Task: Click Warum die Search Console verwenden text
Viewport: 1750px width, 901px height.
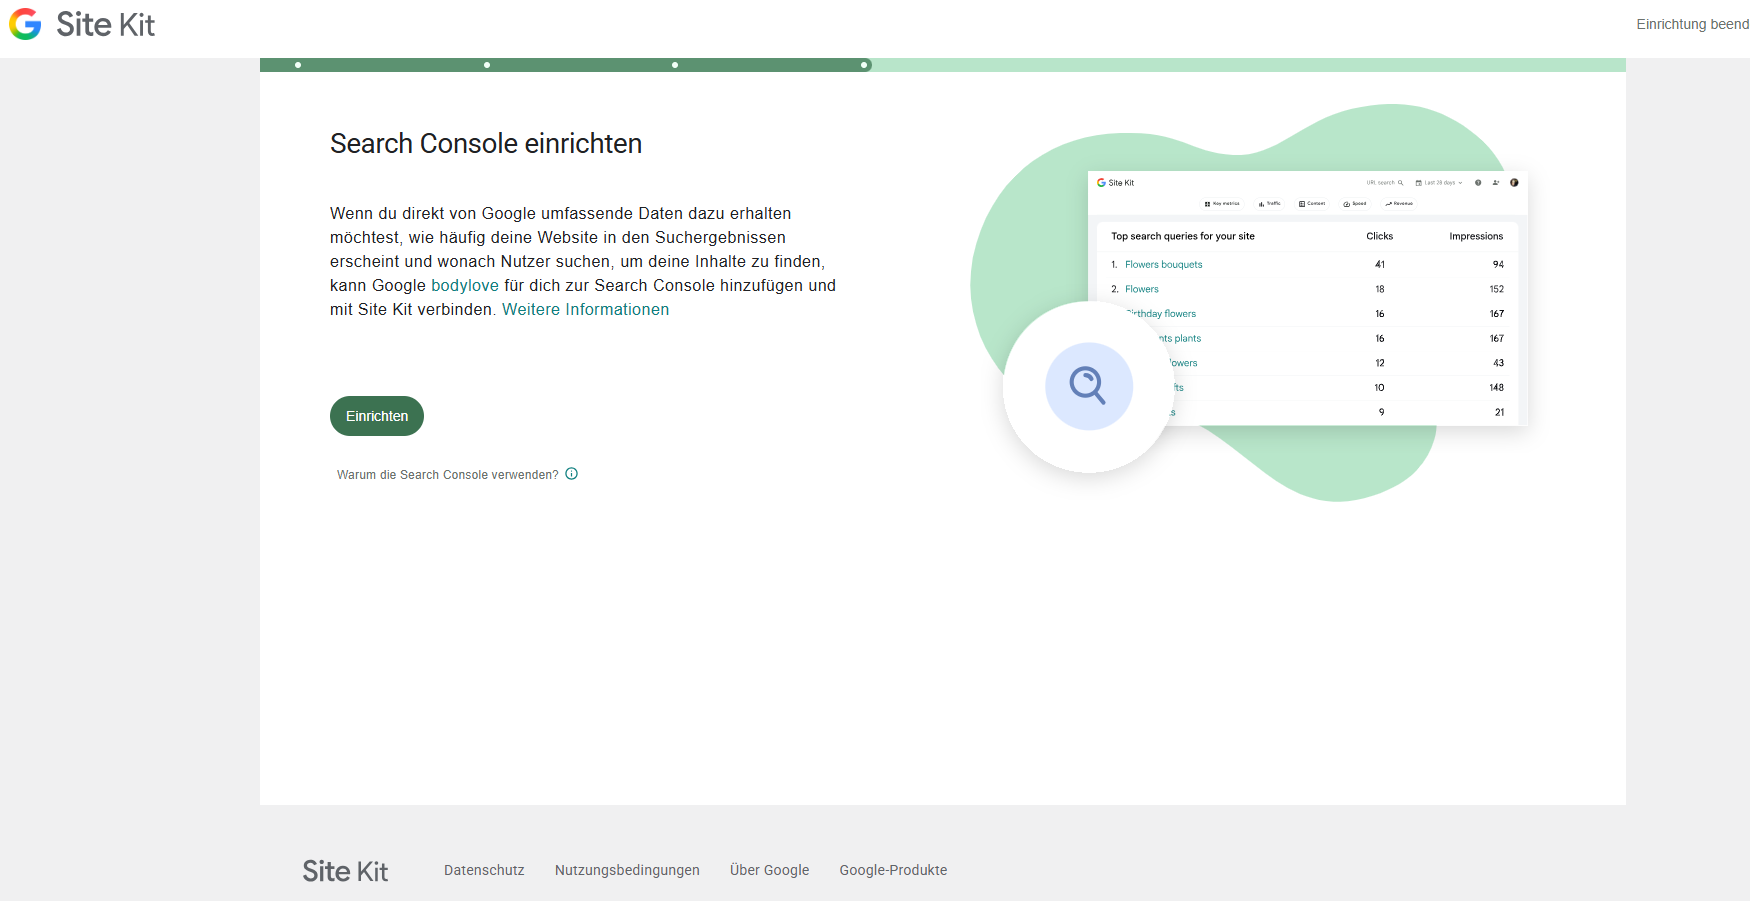Action: coord(447,475)
